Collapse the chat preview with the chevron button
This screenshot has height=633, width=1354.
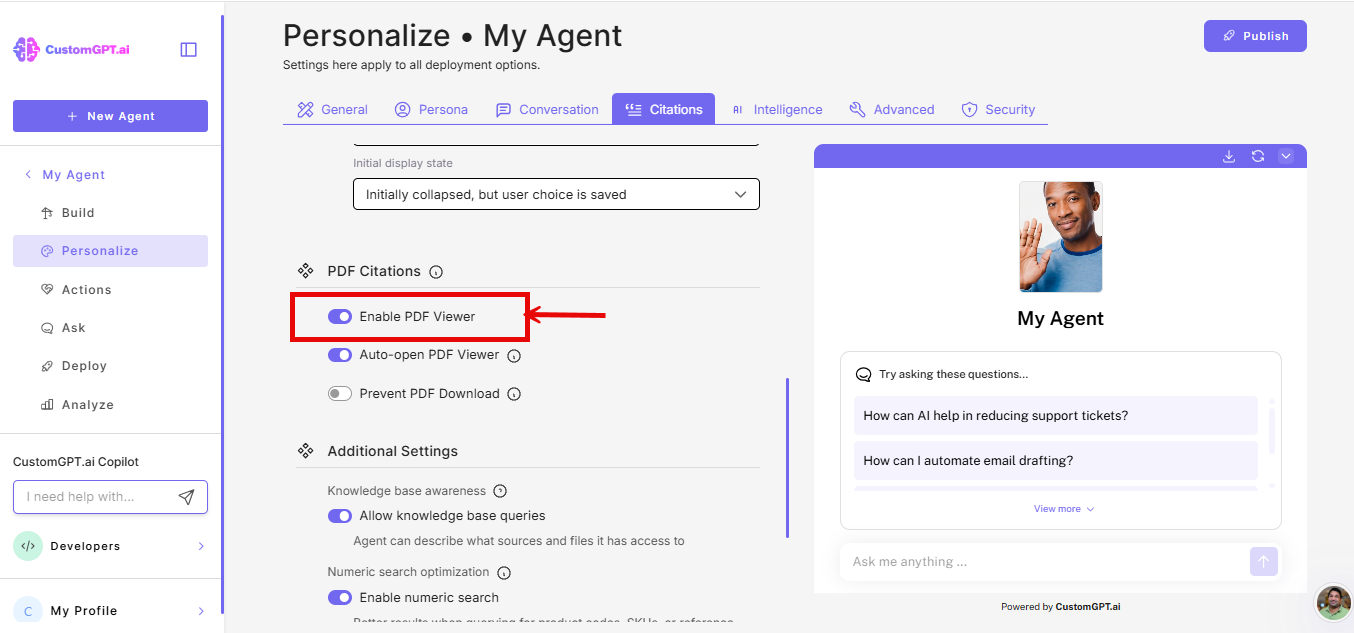pyautogui.click(x=1286, y=156)
